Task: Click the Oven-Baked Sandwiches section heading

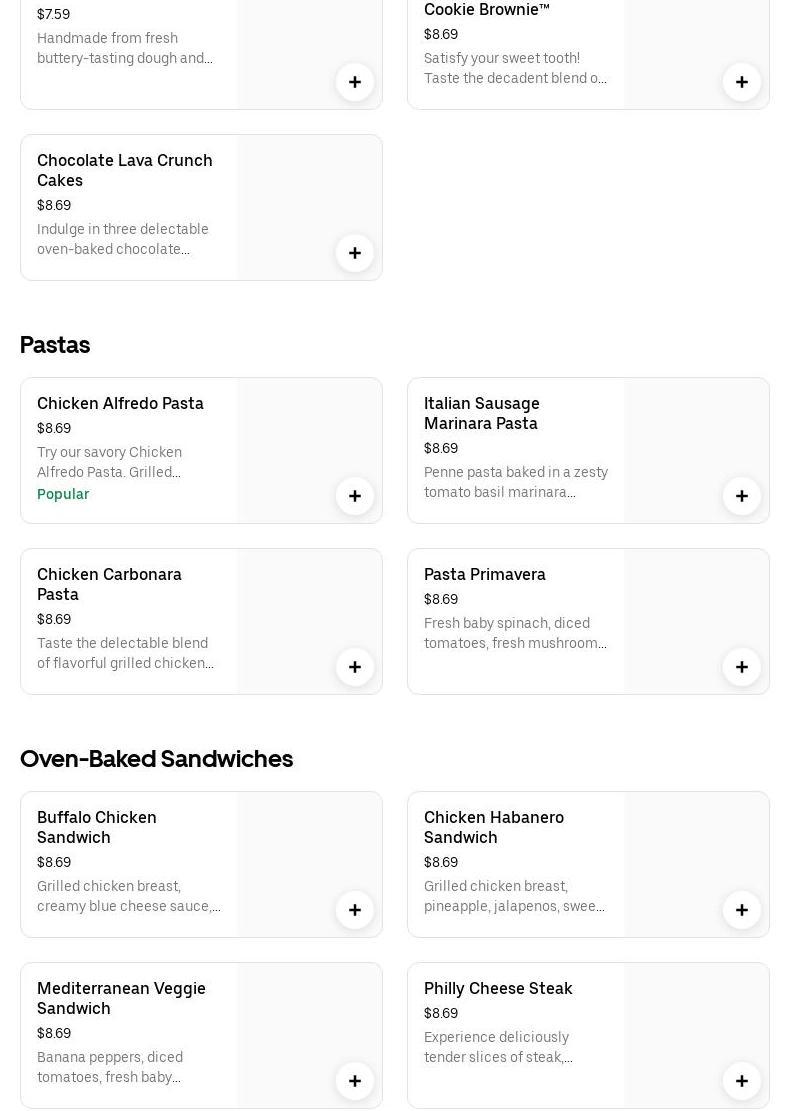Action: point(157,759)
